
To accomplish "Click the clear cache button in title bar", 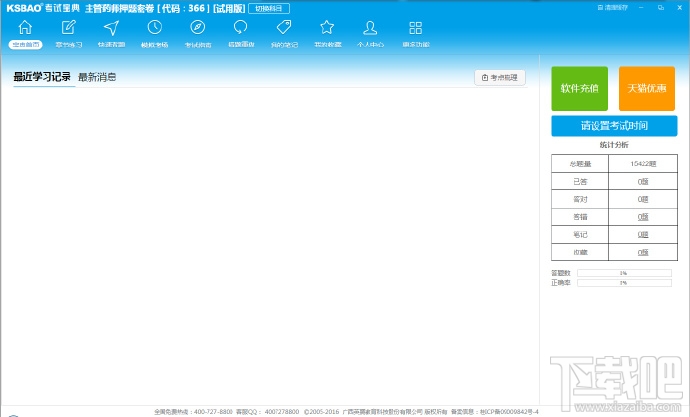I will click(613, 7).
